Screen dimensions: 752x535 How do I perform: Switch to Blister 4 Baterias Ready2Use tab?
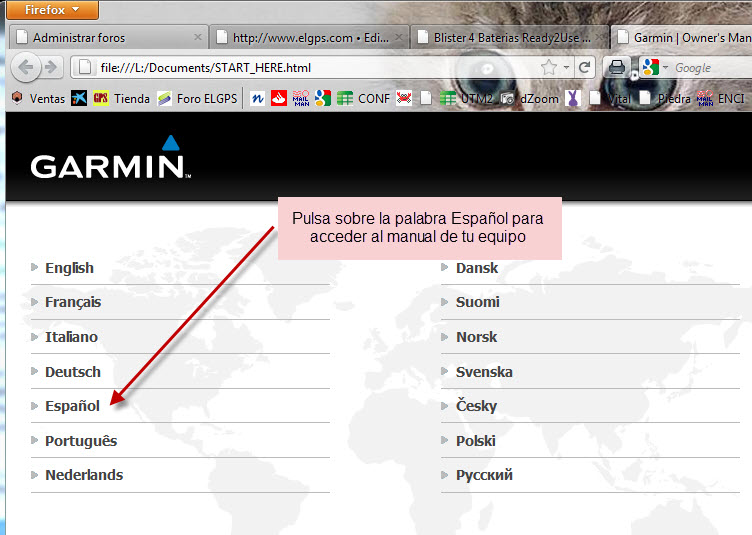coord(510,37)
